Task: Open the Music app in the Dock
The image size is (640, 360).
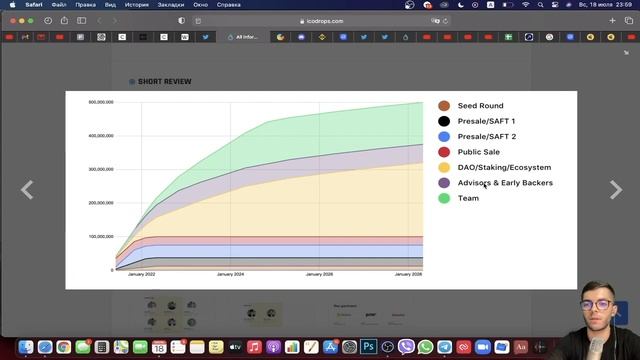Action: click(x=254, y=347)
